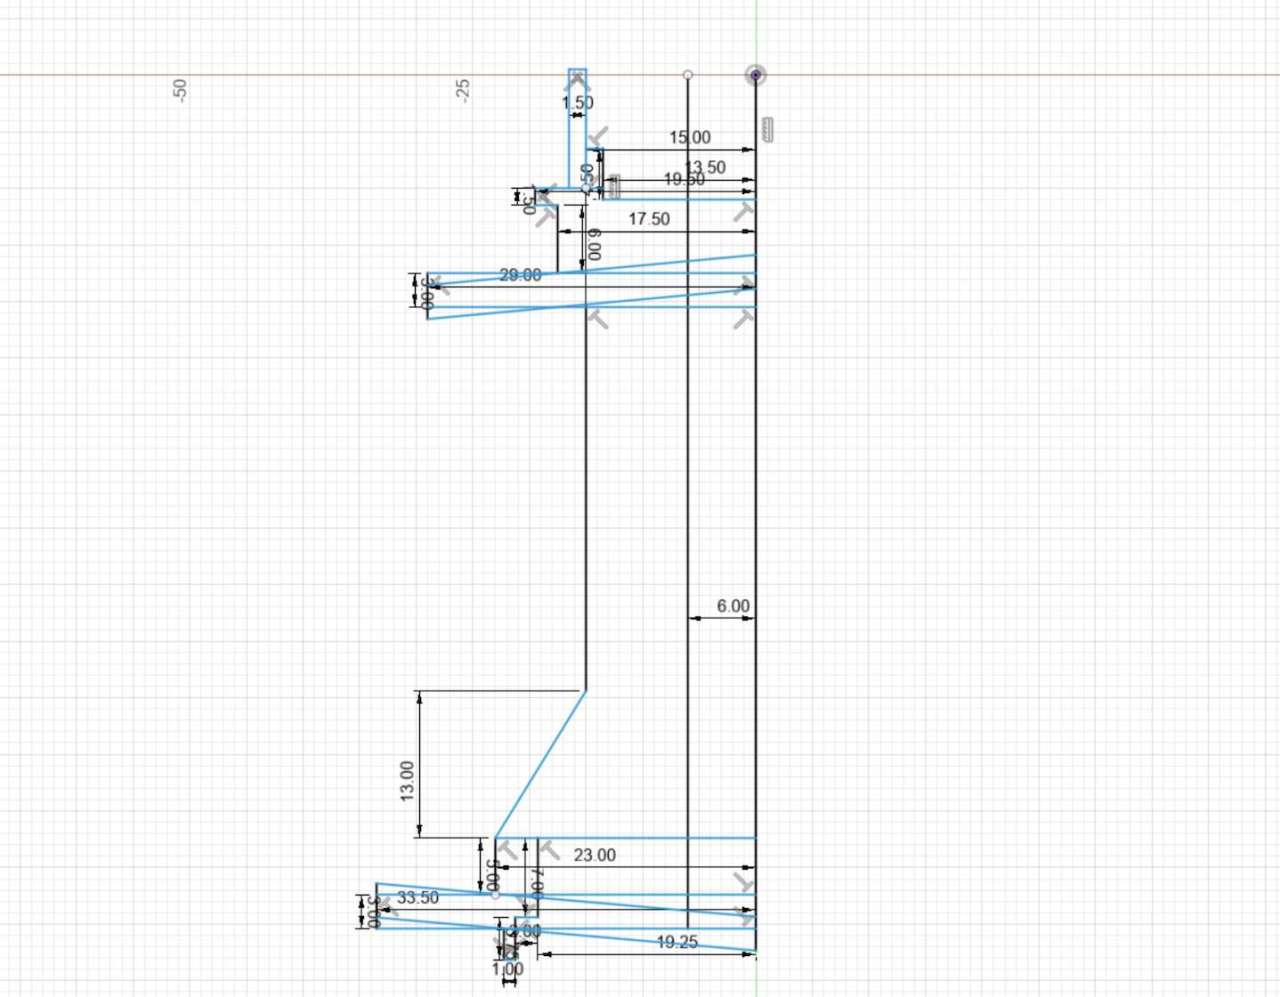Click the 1.50 dimension at the top
The height and width of the screenshot is (997, 1280).
point(577,102)
